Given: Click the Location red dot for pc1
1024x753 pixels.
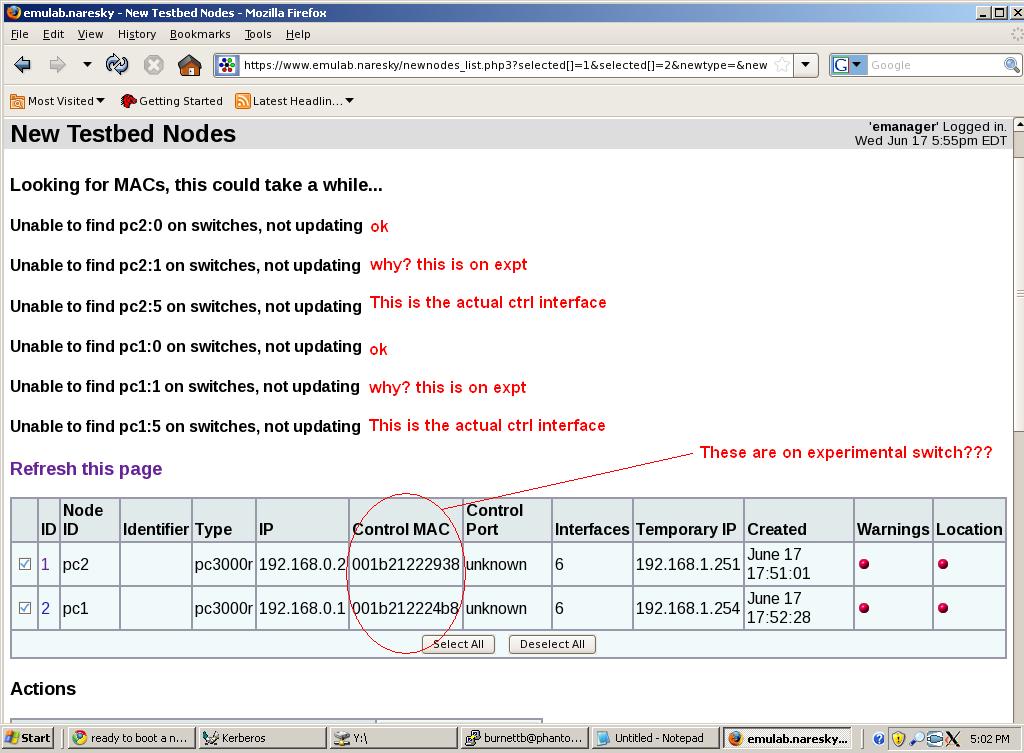Looking at the screenshot, I should [943, 608].
